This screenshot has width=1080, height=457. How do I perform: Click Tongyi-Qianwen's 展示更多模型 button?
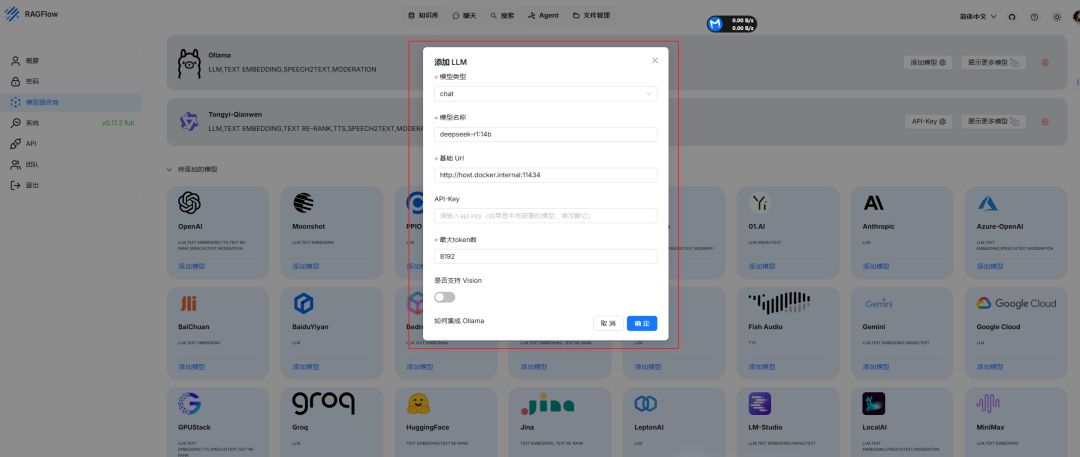pos(993,121)
